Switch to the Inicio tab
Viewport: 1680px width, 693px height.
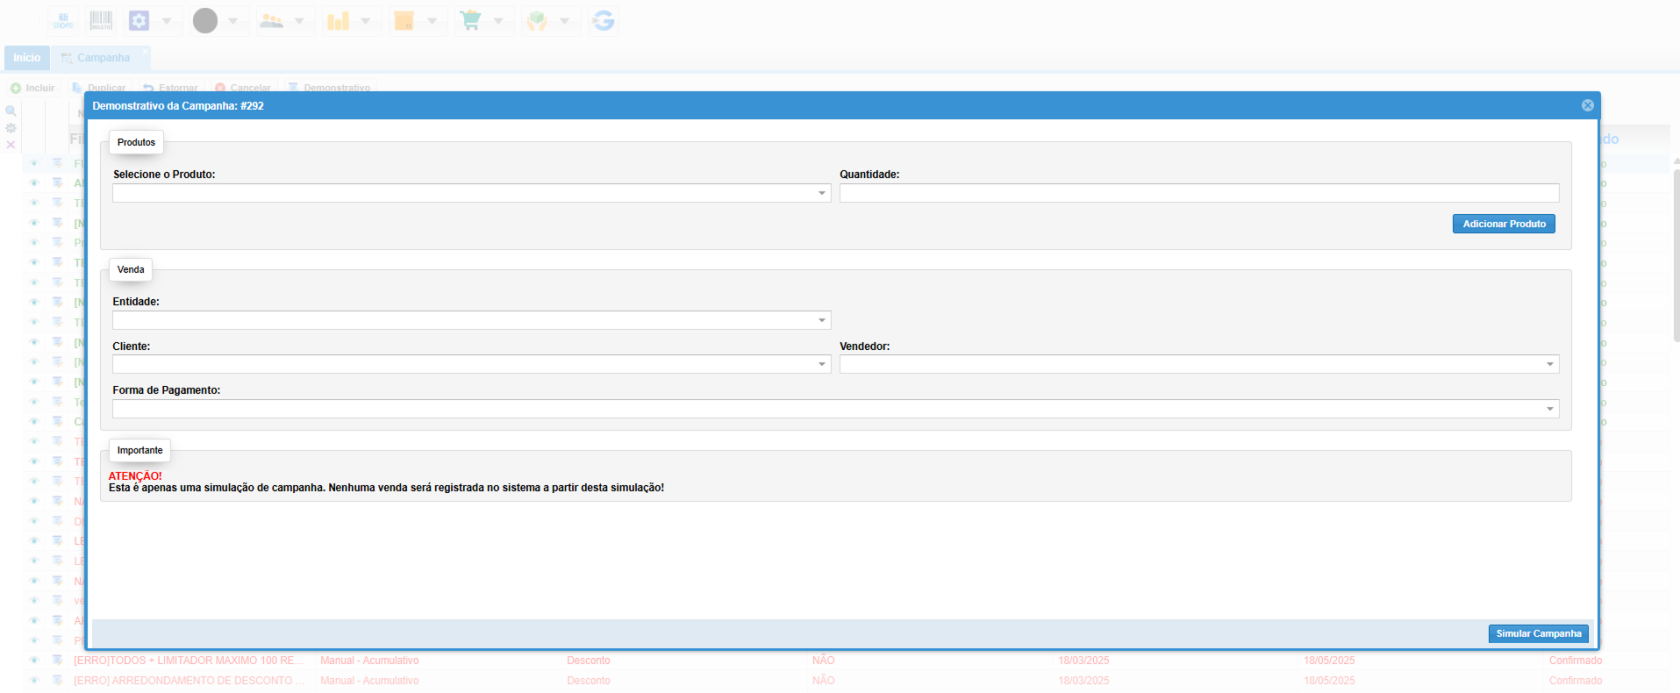(27, 58)
